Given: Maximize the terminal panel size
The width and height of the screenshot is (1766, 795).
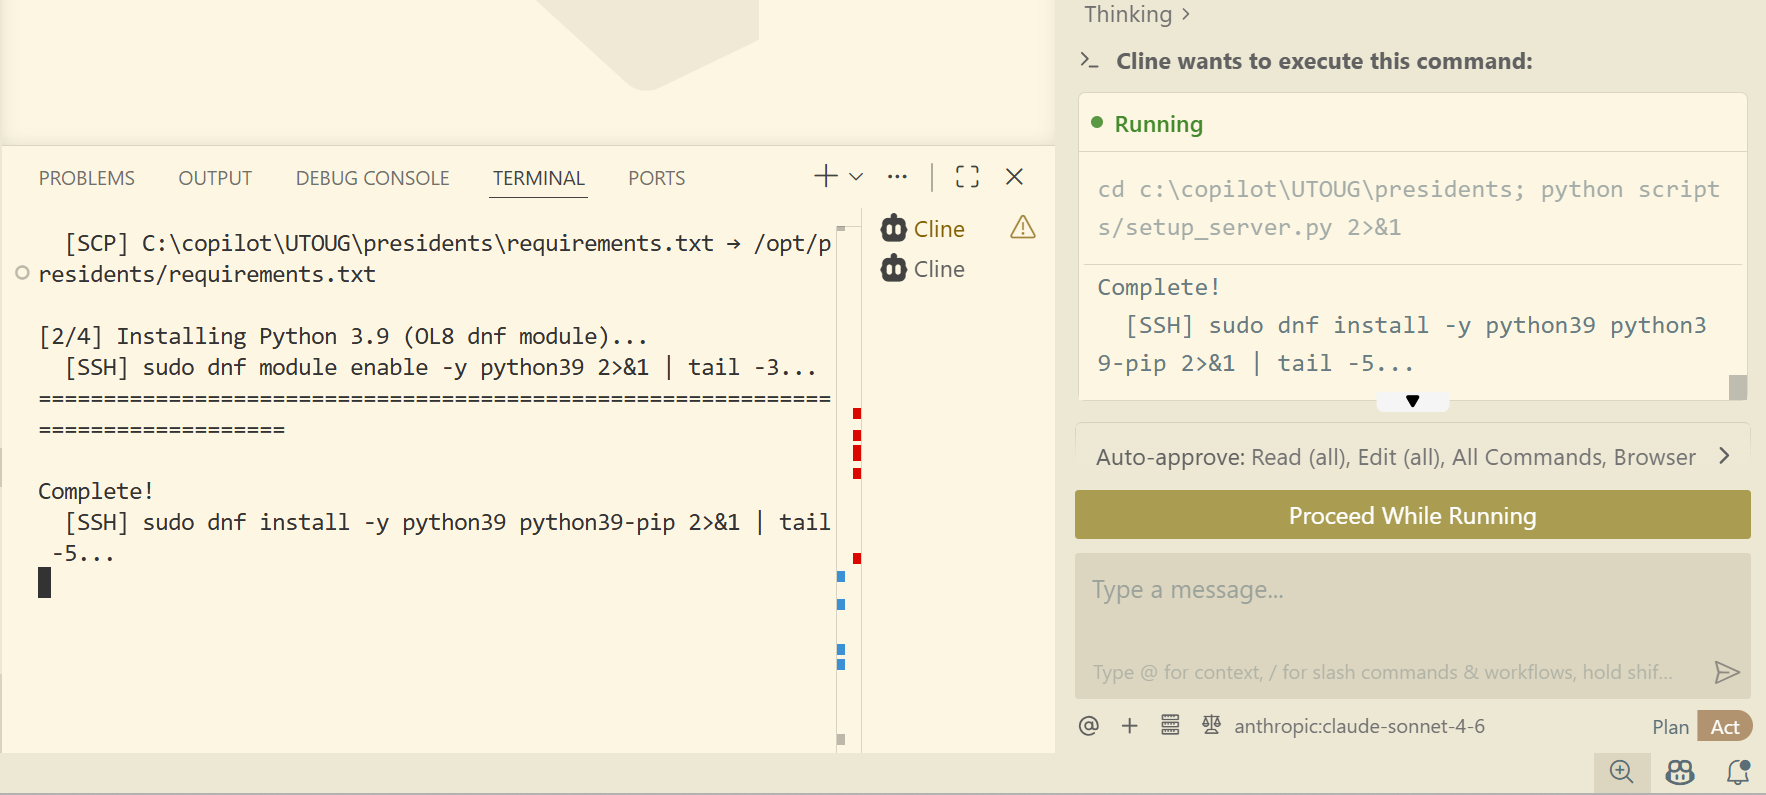Looking at the screenshot, I should (x=967, y=177).
